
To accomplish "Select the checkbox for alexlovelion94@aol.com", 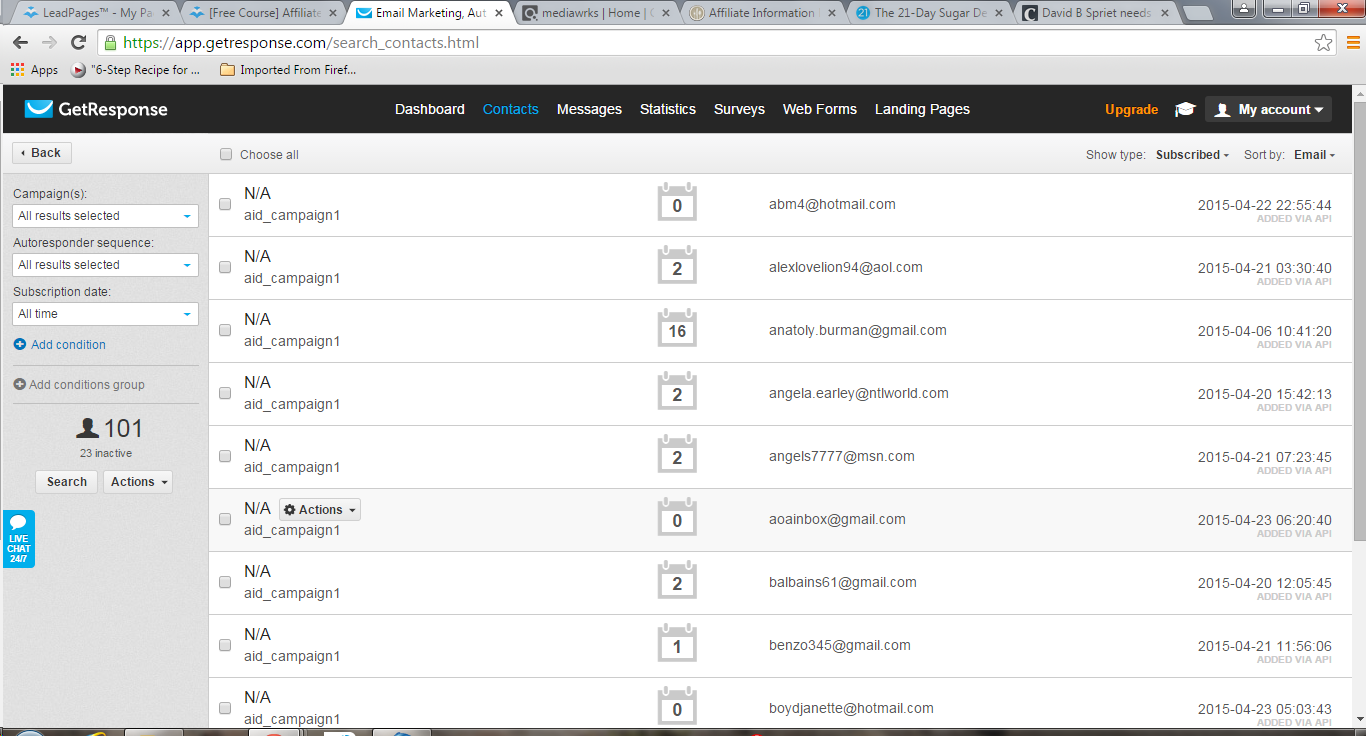I will click(x=225, y=267).
